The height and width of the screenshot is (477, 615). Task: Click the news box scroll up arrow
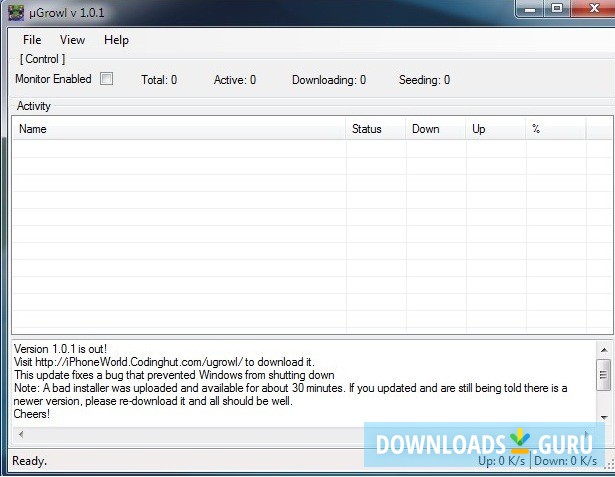point(604,350)
